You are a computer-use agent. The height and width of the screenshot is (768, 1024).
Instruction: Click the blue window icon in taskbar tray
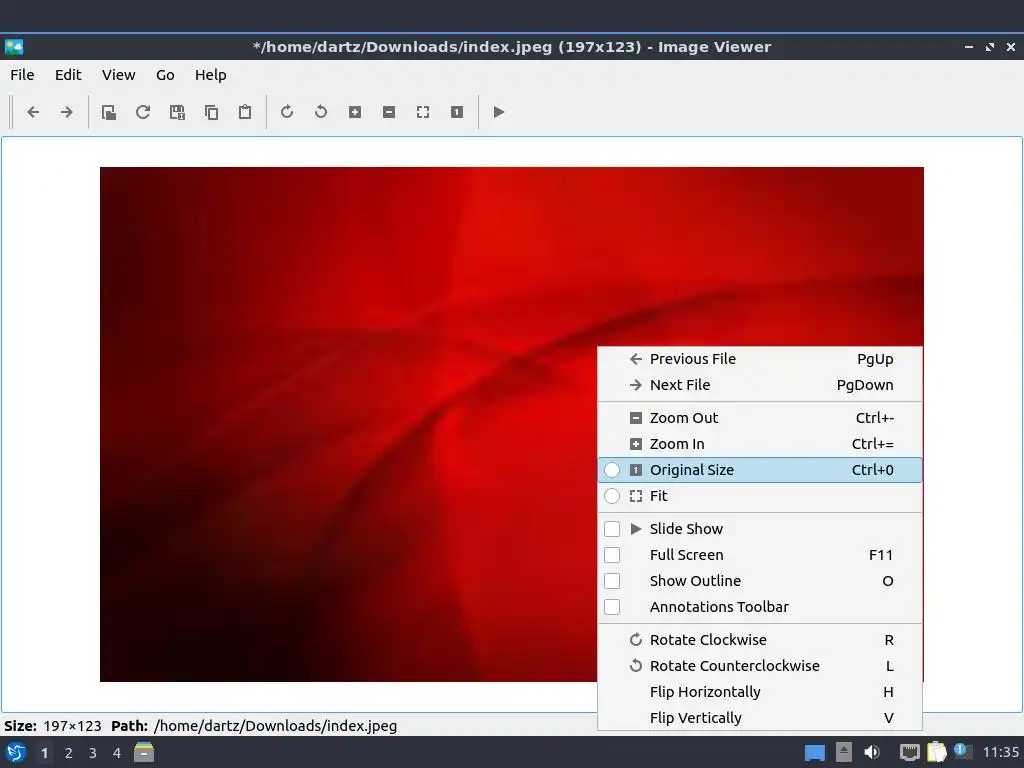(814, 753)
